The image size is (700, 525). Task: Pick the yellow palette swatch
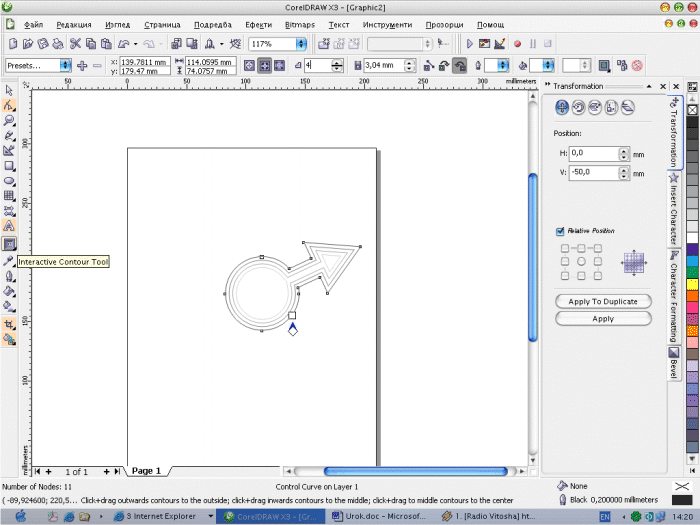(x=692, y=284)
